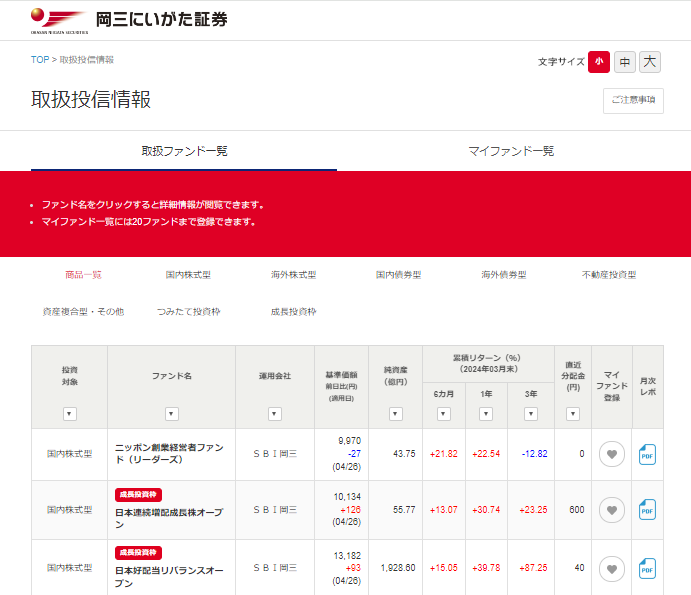Open sort dropdown under ファンド名 column
Viewport: 691px width, 595px height.
[x=171, y=414]
